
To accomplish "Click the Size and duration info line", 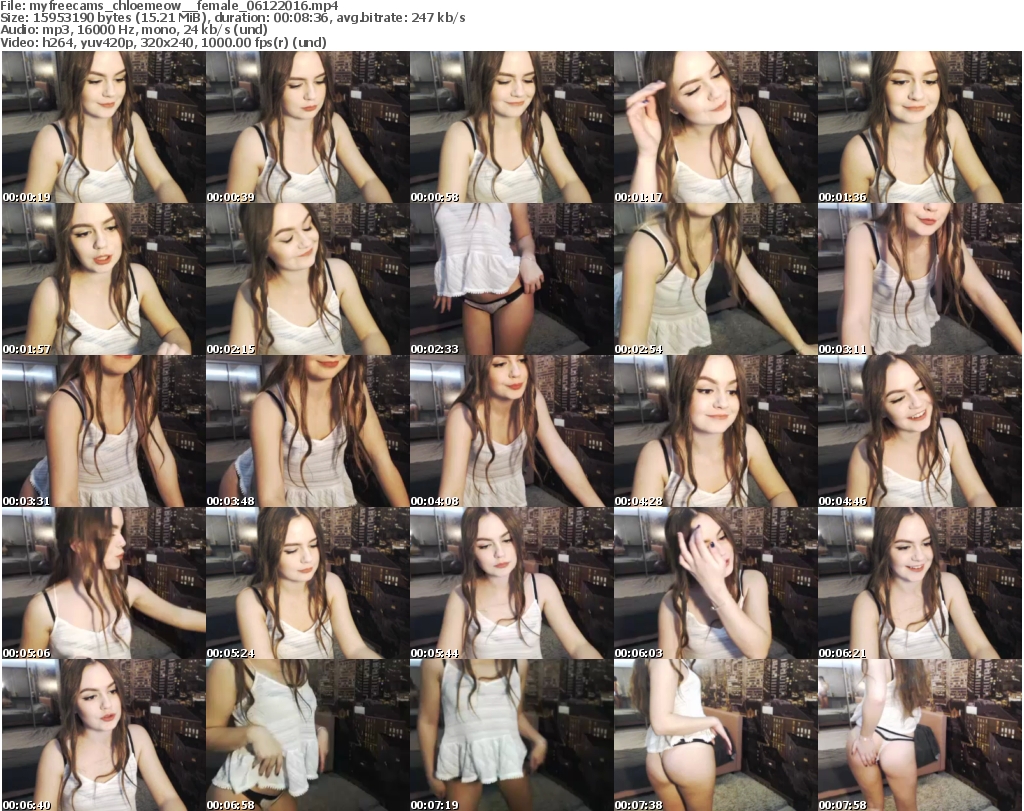I will pos(232,18).
